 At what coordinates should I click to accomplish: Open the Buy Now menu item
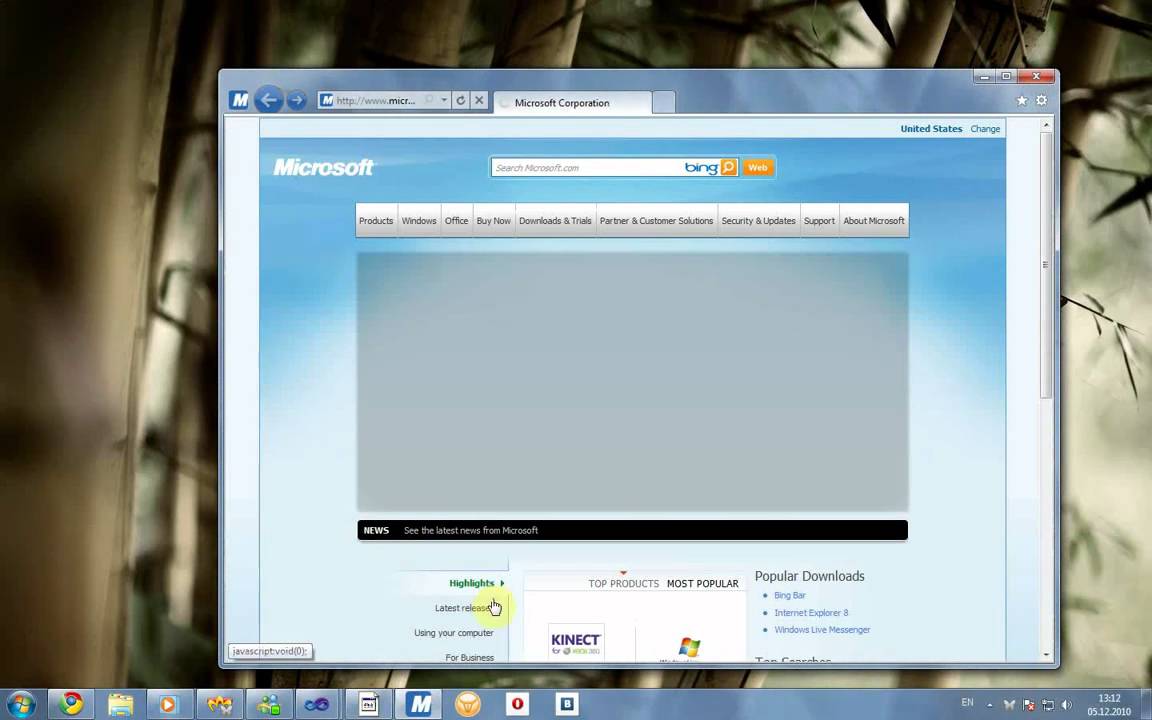click(493, 220)
